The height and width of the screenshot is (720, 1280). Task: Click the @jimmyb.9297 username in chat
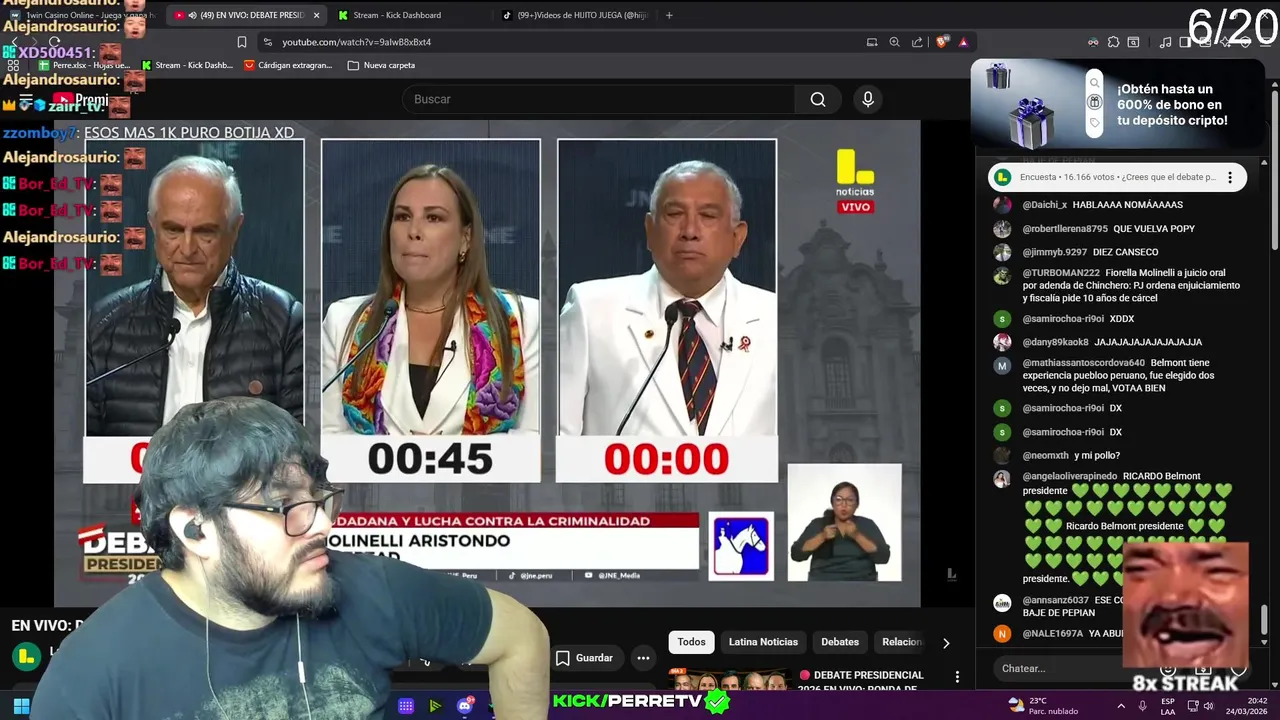[x=1054, y=252]
